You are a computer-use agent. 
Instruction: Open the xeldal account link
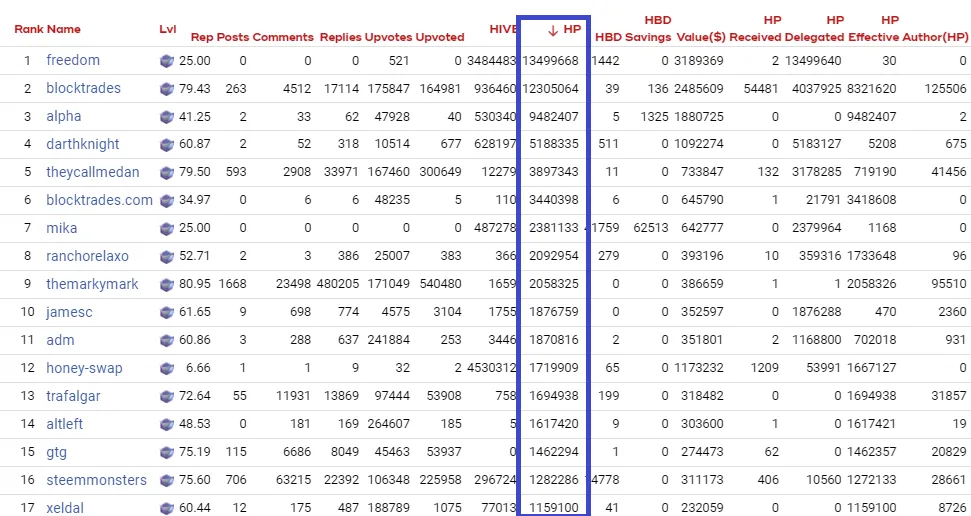click(x=65, y=508)
